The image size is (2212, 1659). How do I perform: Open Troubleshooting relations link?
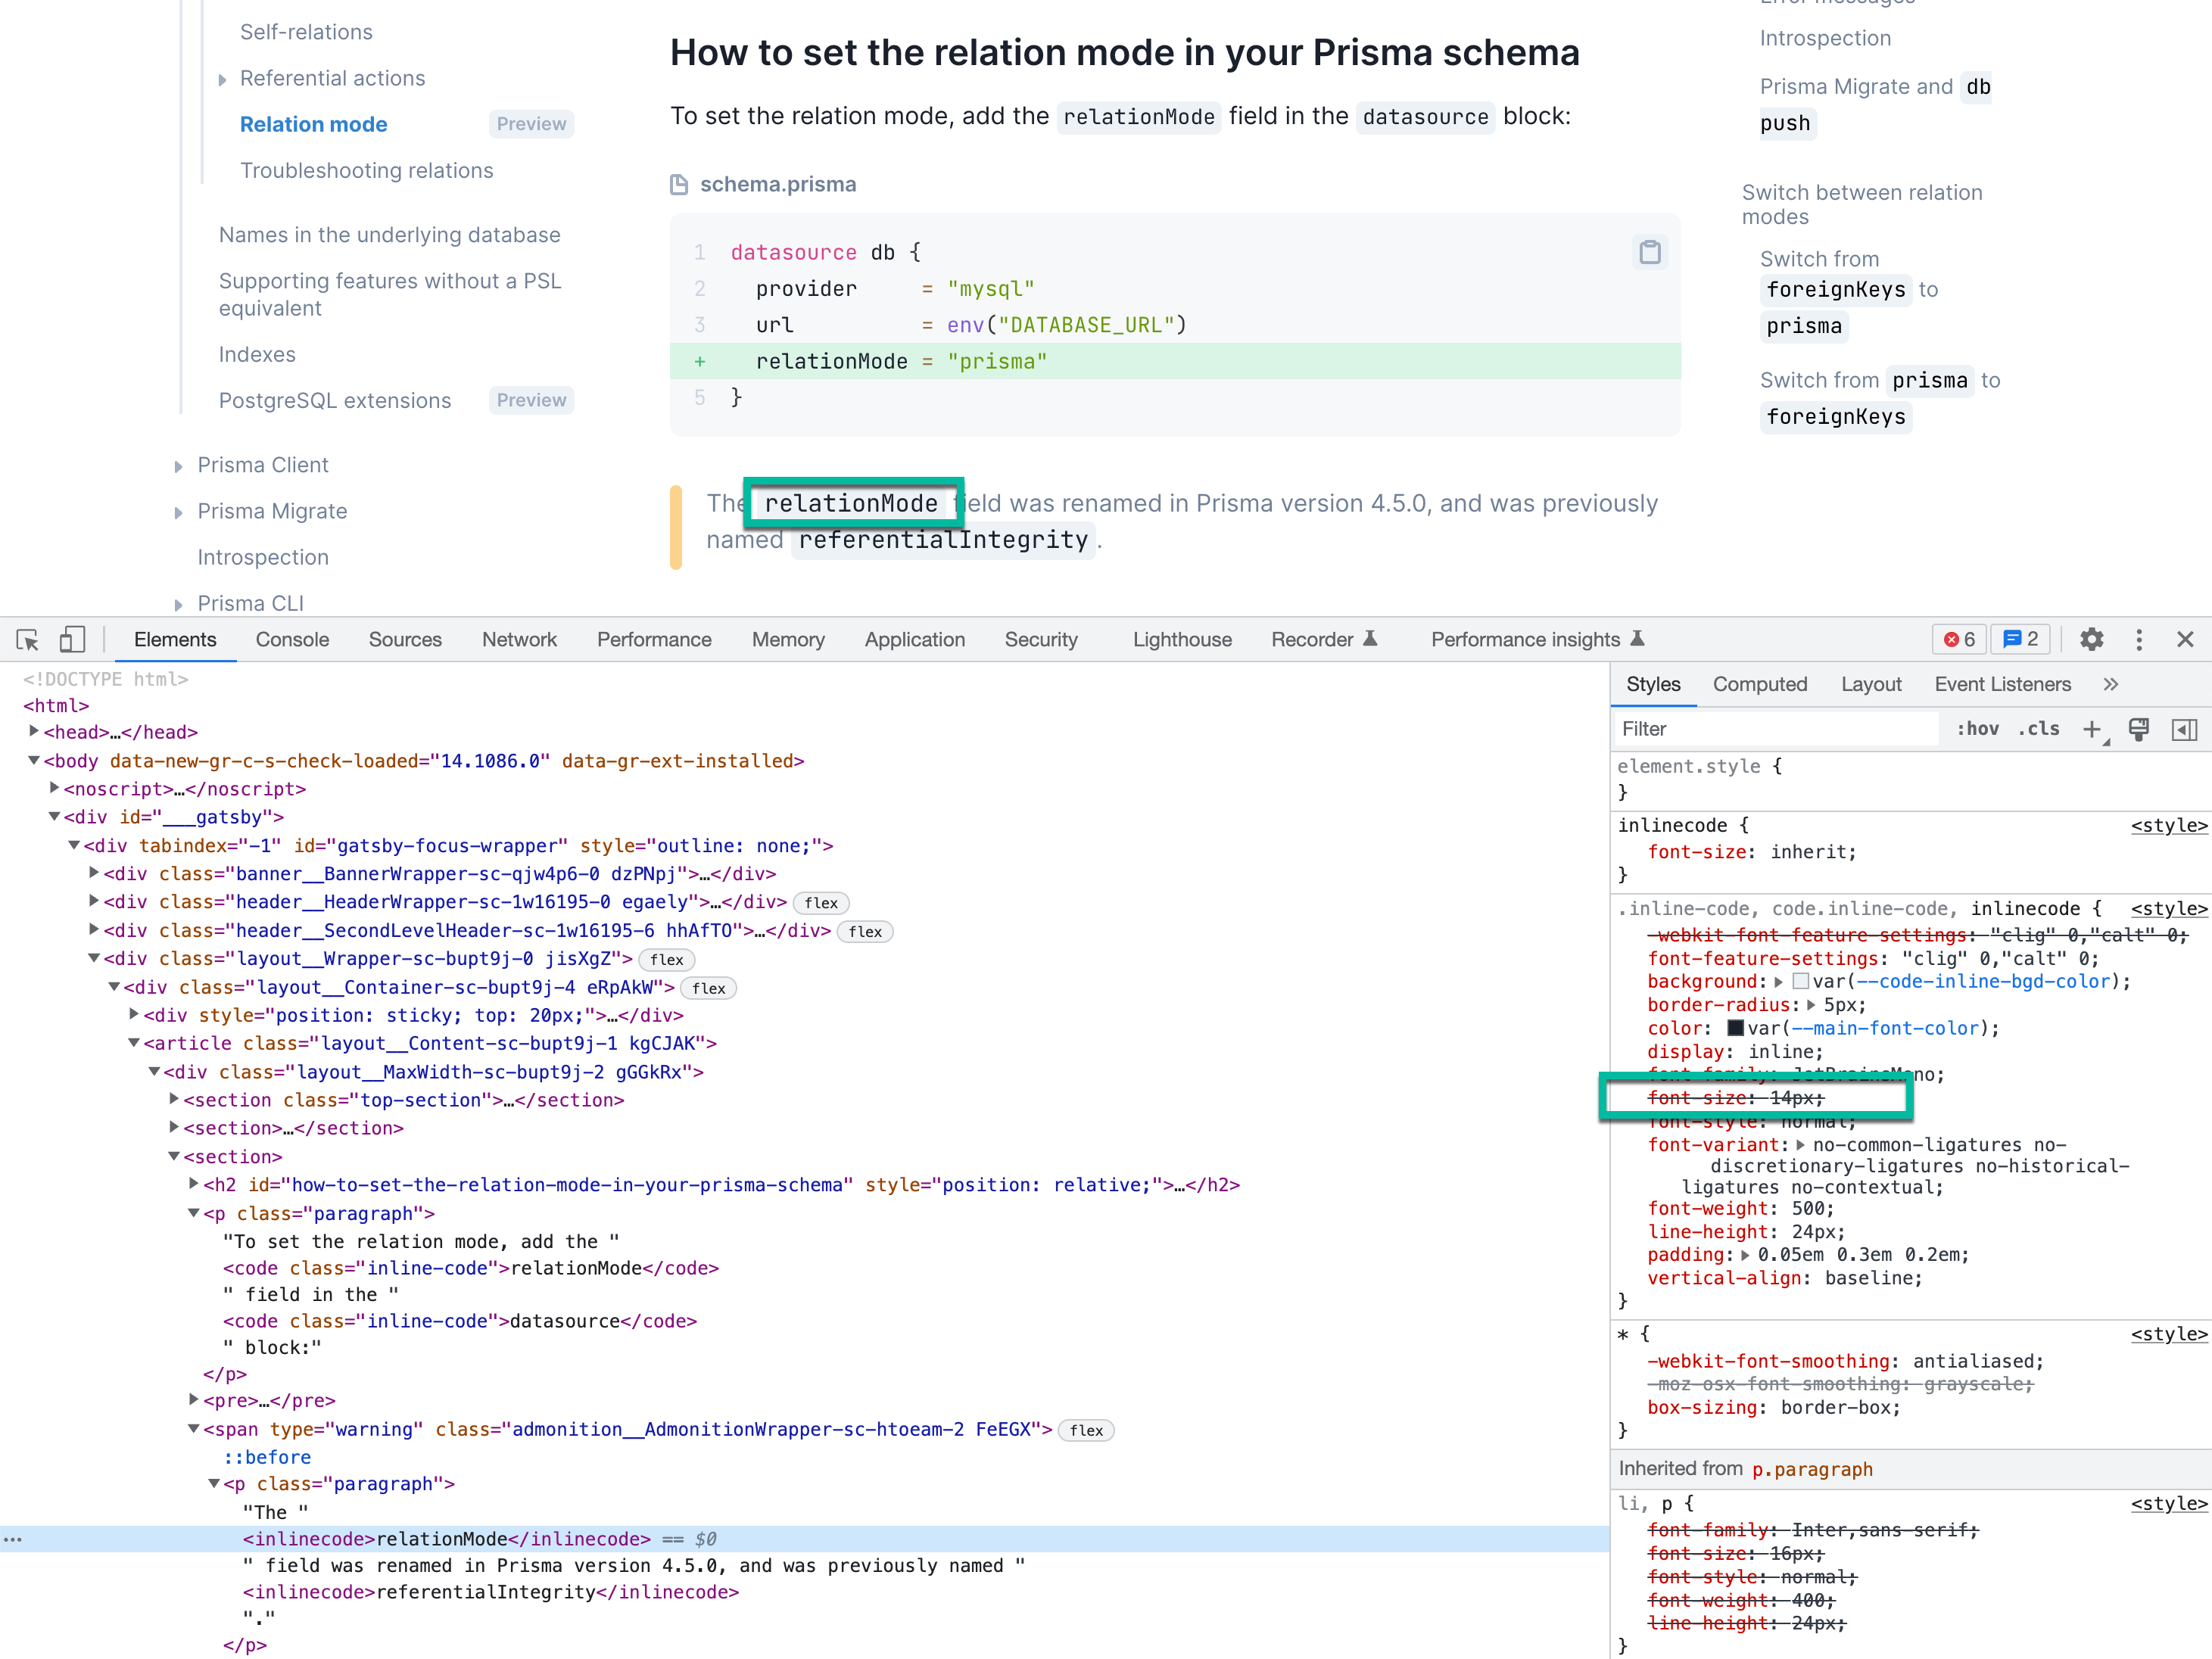point(366,171)
